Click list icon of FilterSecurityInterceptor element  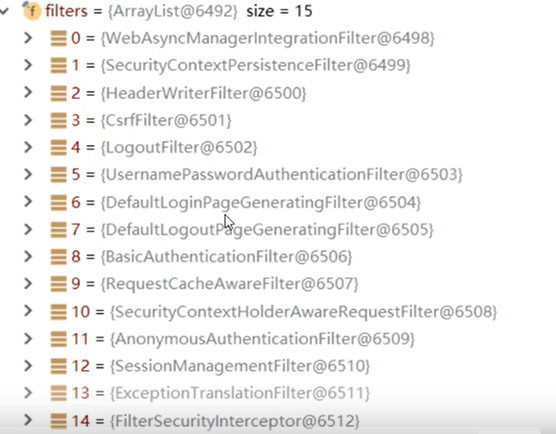click(59, 421)
